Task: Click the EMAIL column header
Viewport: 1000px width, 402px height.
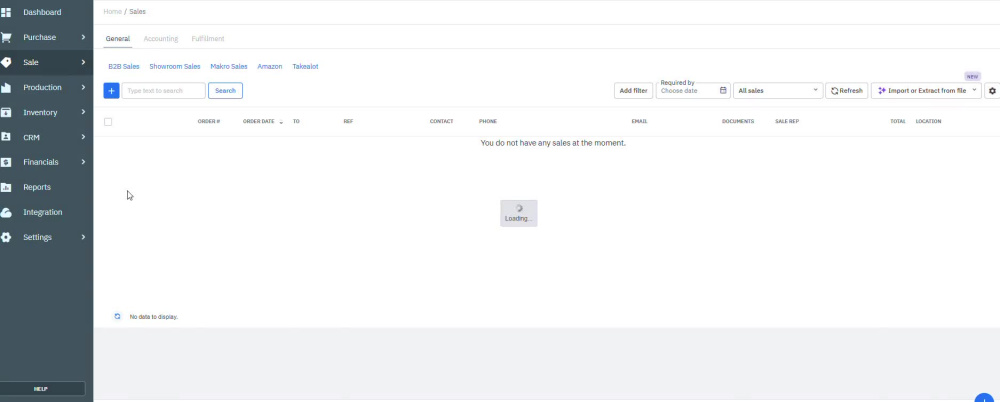Action: (639, 121)
